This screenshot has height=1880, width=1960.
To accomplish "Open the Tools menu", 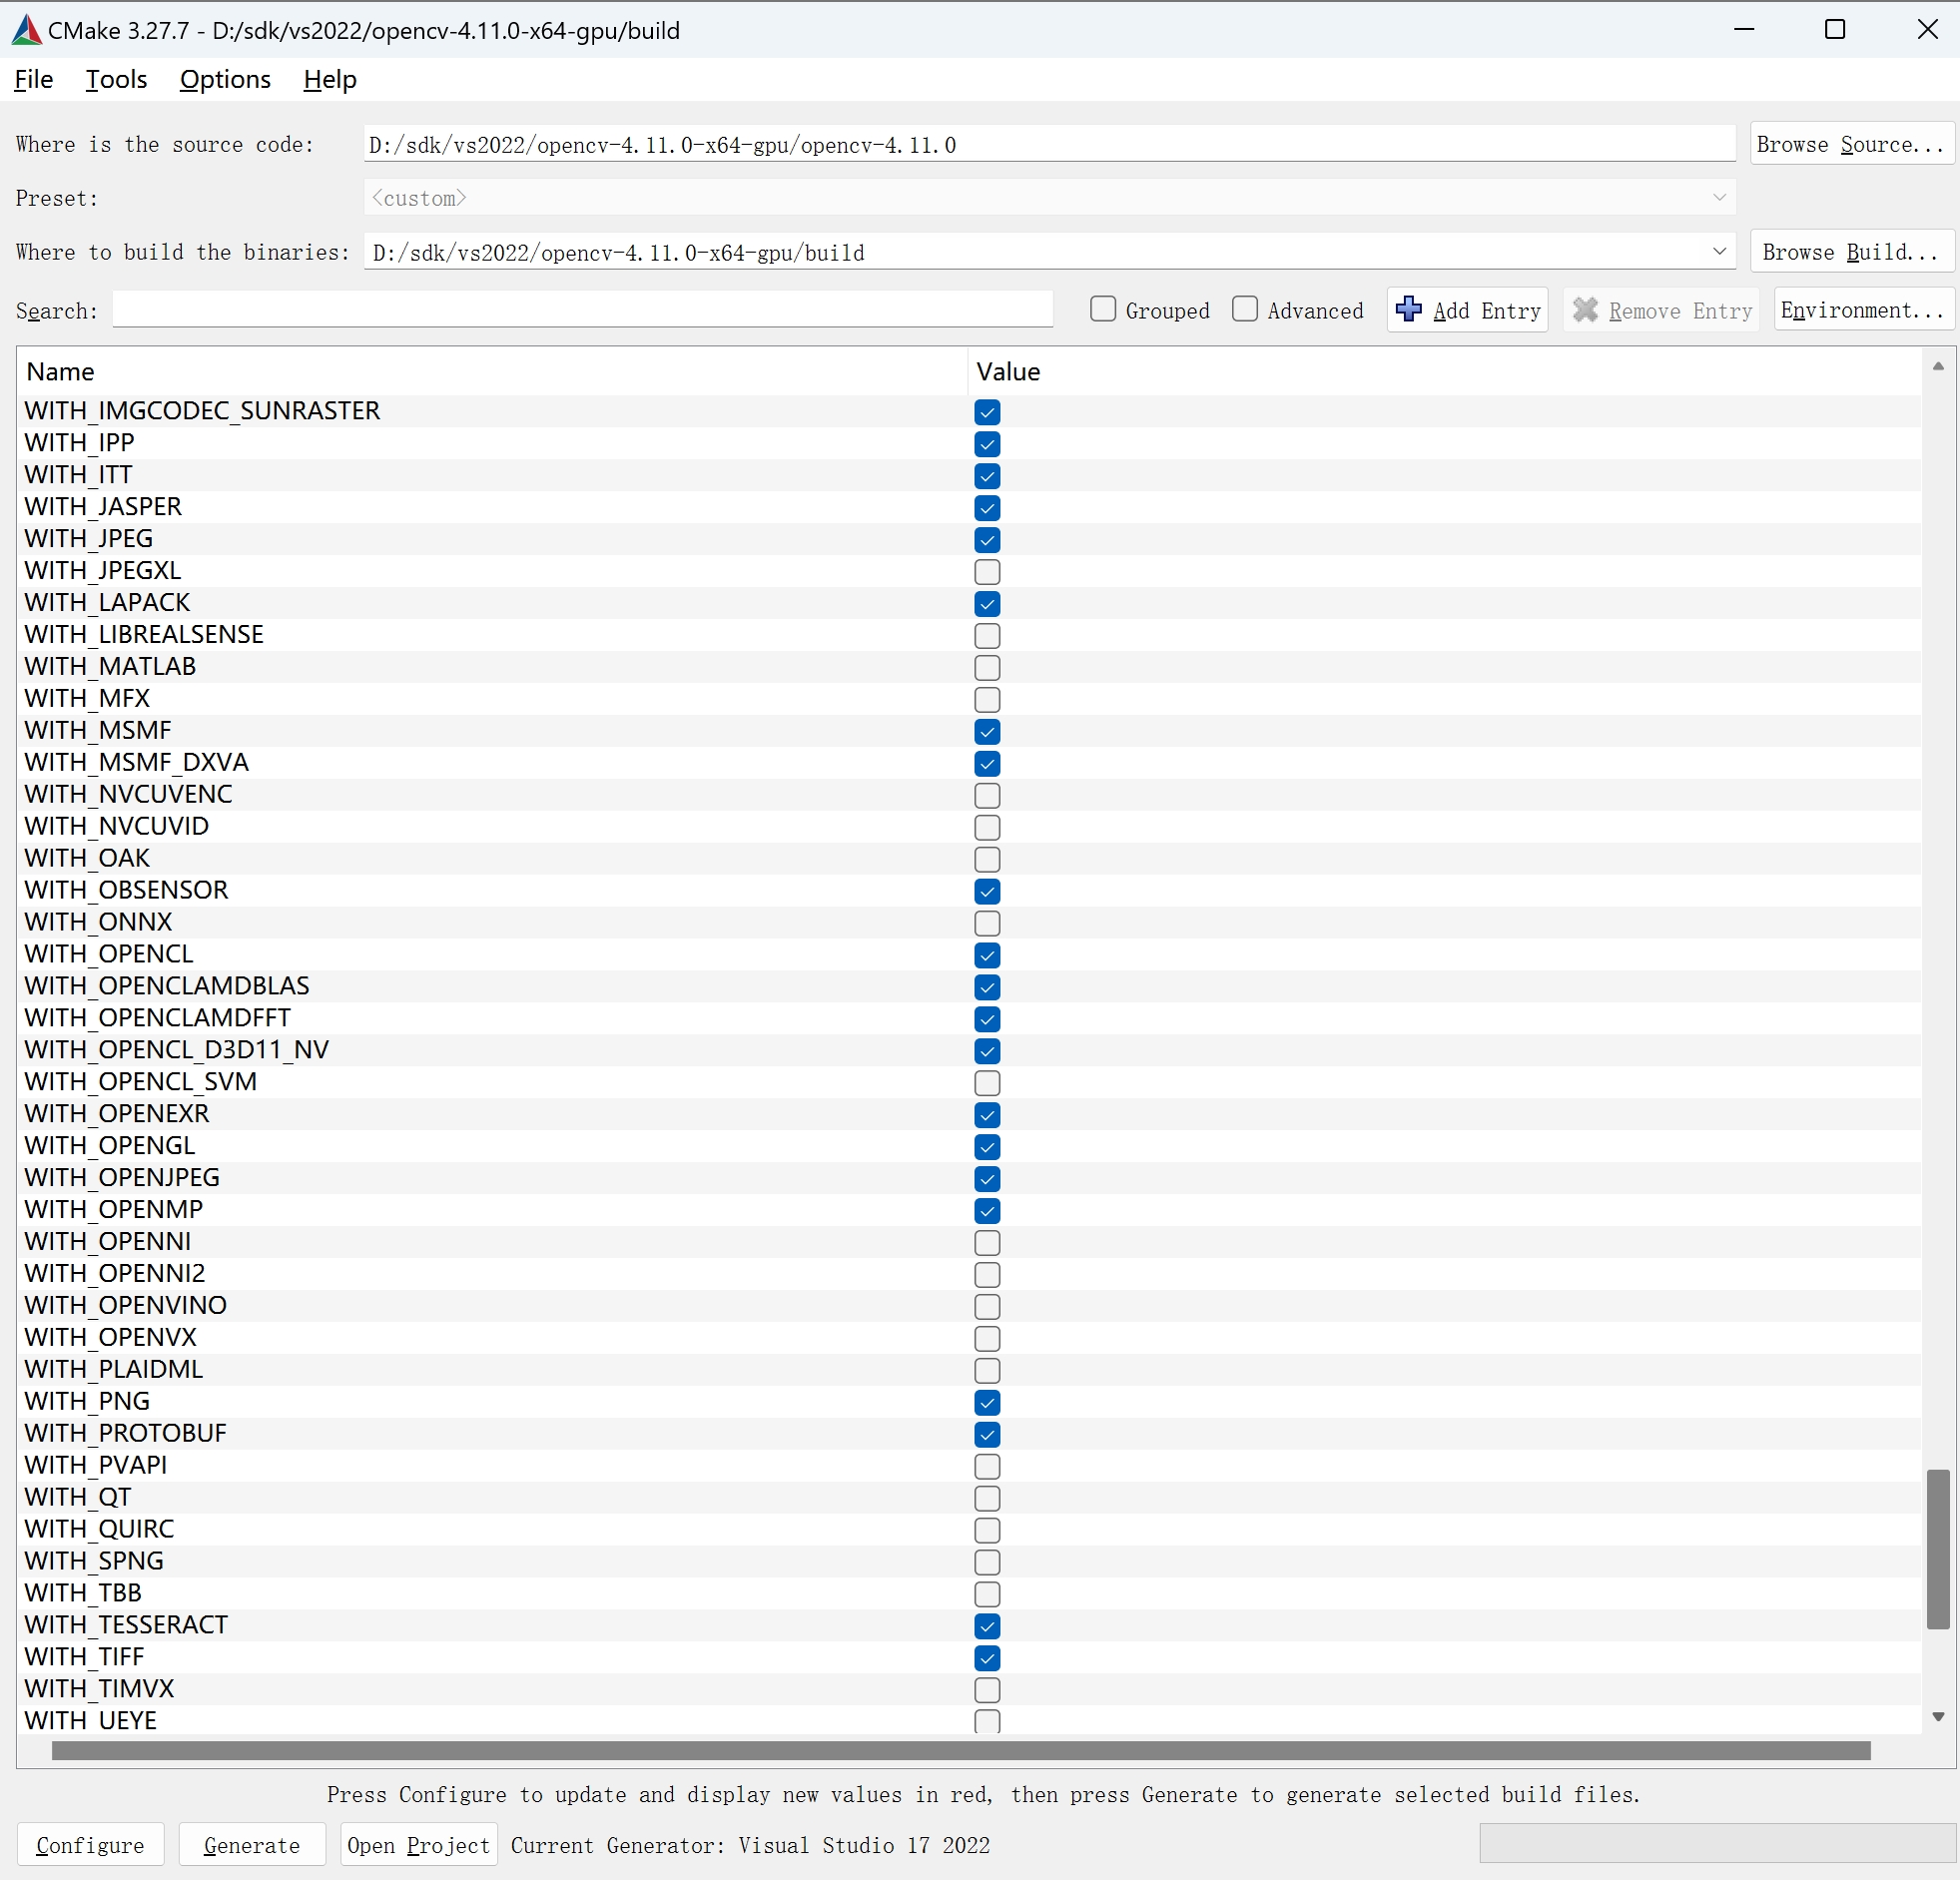I will click(x=115, y=79).
